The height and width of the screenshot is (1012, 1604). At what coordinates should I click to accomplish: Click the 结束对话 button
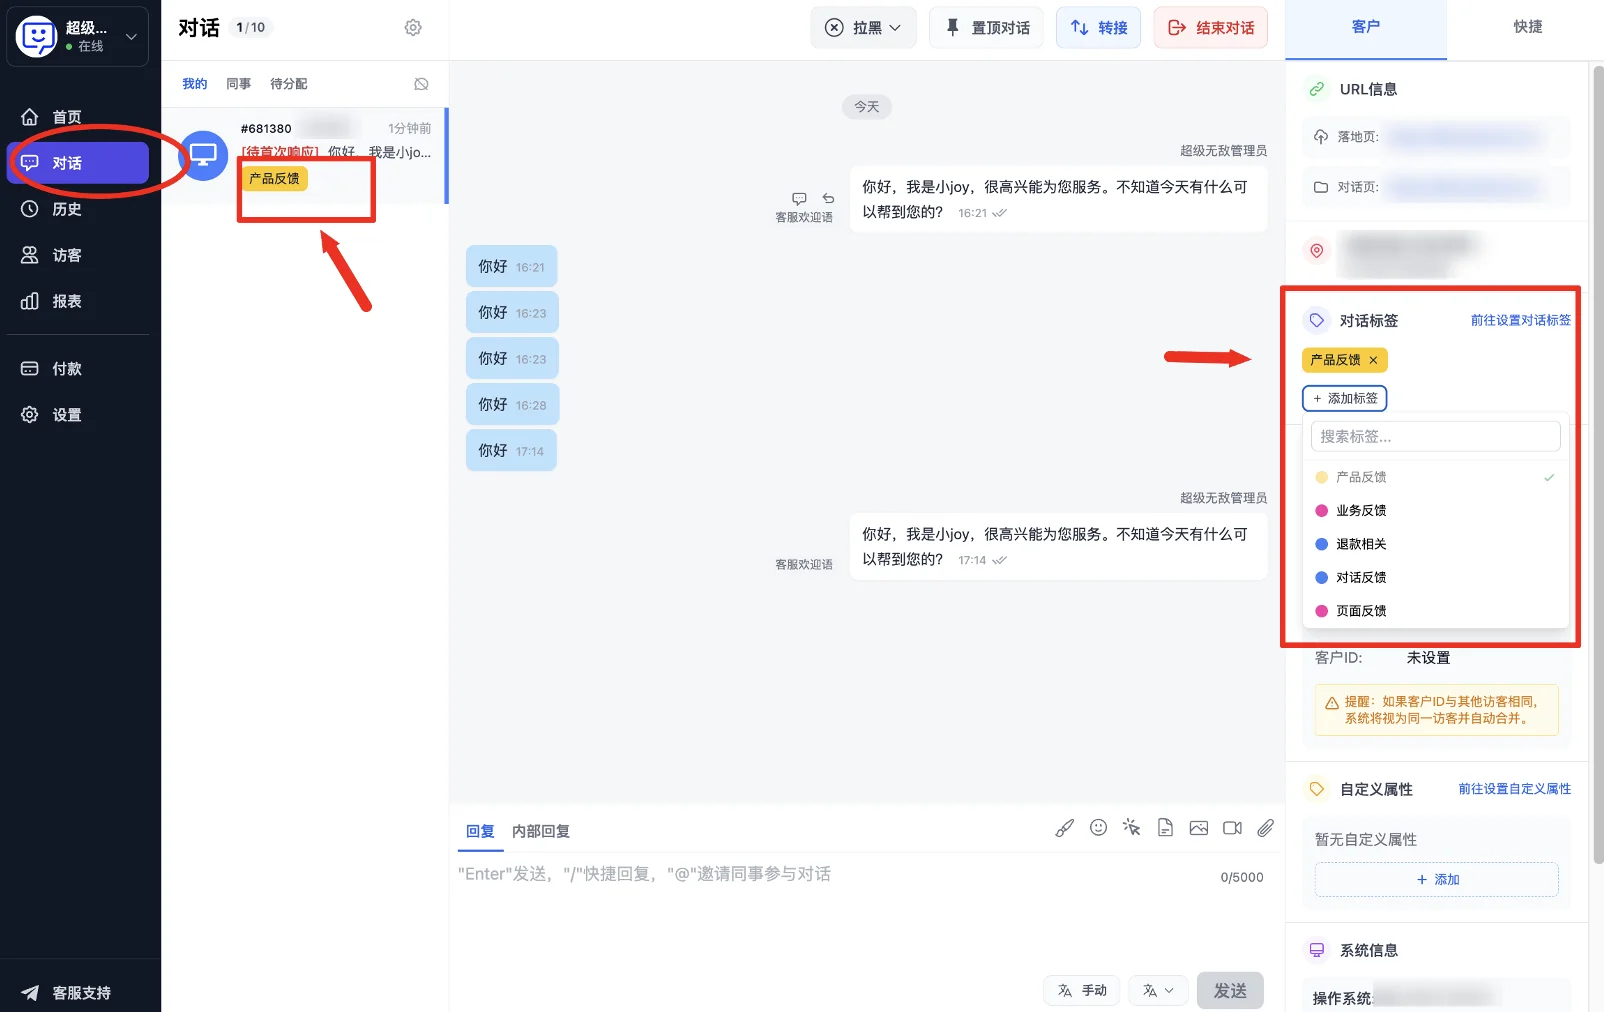(x=1210, y=27)
